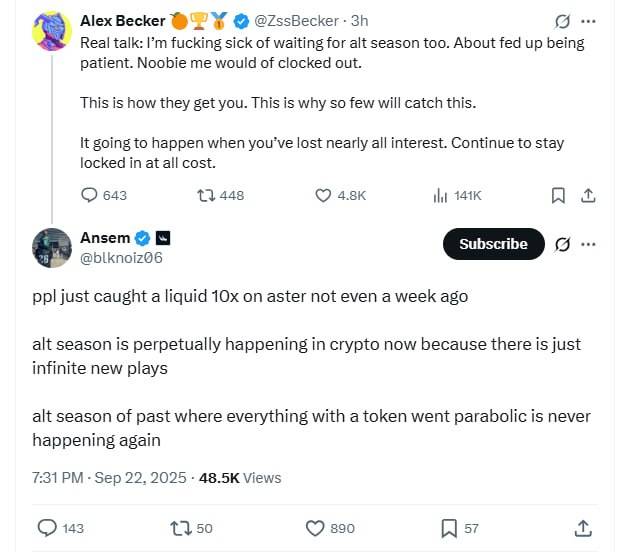This screenshot has width=622, height=552.
Task: Click Grok icon on Alex Becker's tweet
Action: point(562,21)
